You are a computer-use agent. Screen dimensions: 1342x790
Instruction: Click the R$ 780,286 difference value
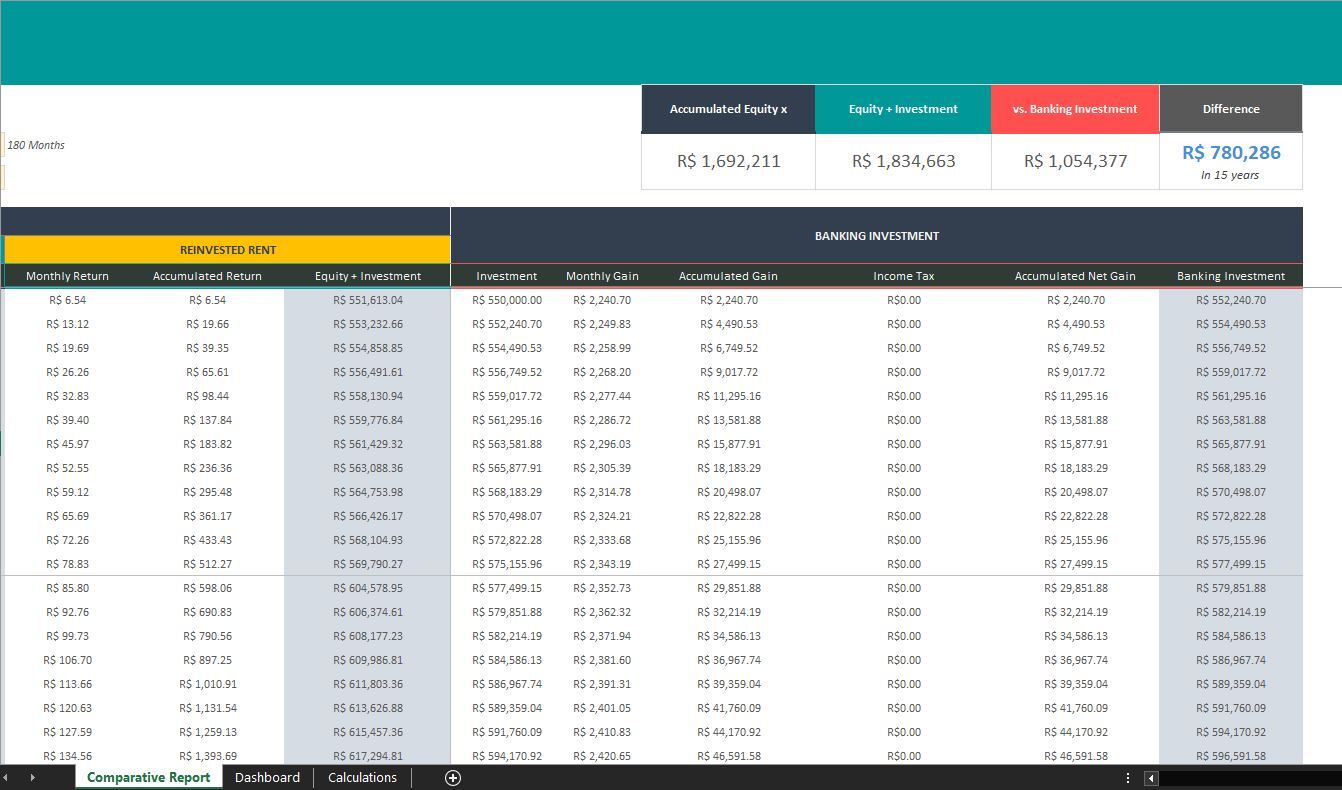point(1231,153)
